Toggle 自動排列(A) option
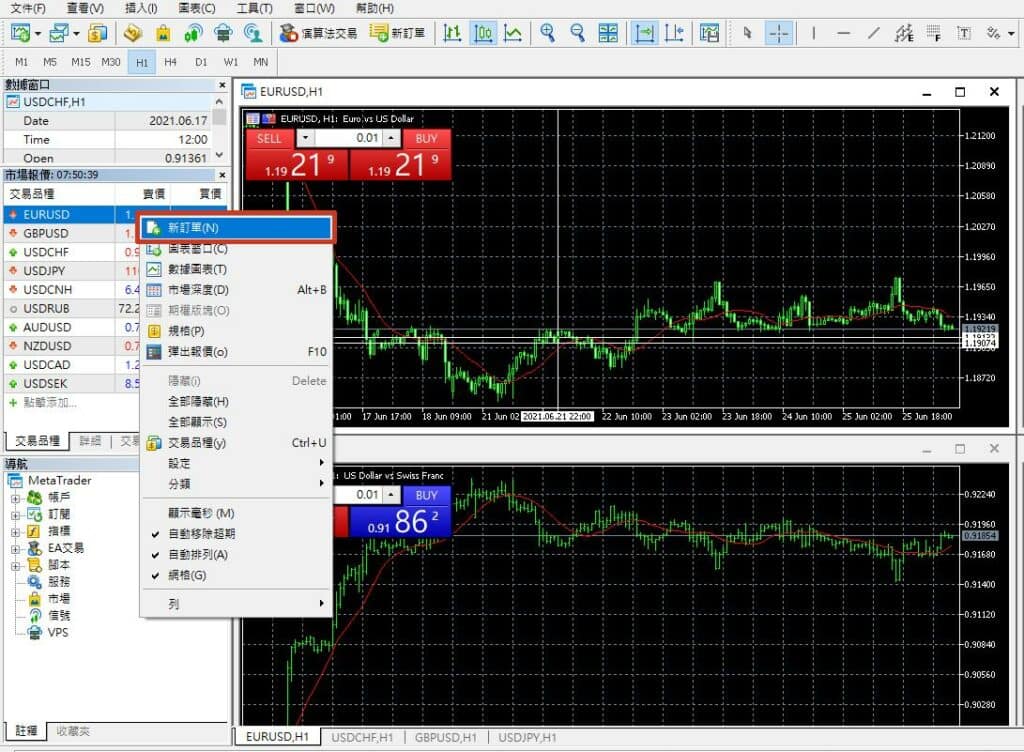This screenshot has width=1024, height=752. point(198,555)
